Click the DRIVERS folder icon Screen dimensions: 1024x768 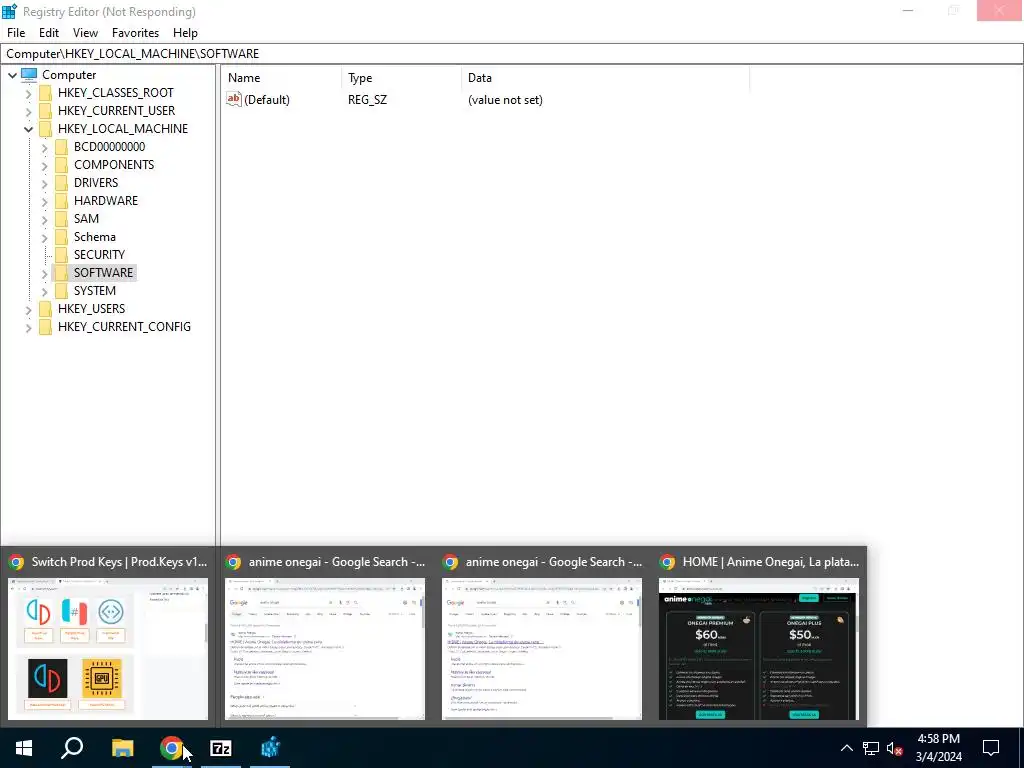[61, 182]
